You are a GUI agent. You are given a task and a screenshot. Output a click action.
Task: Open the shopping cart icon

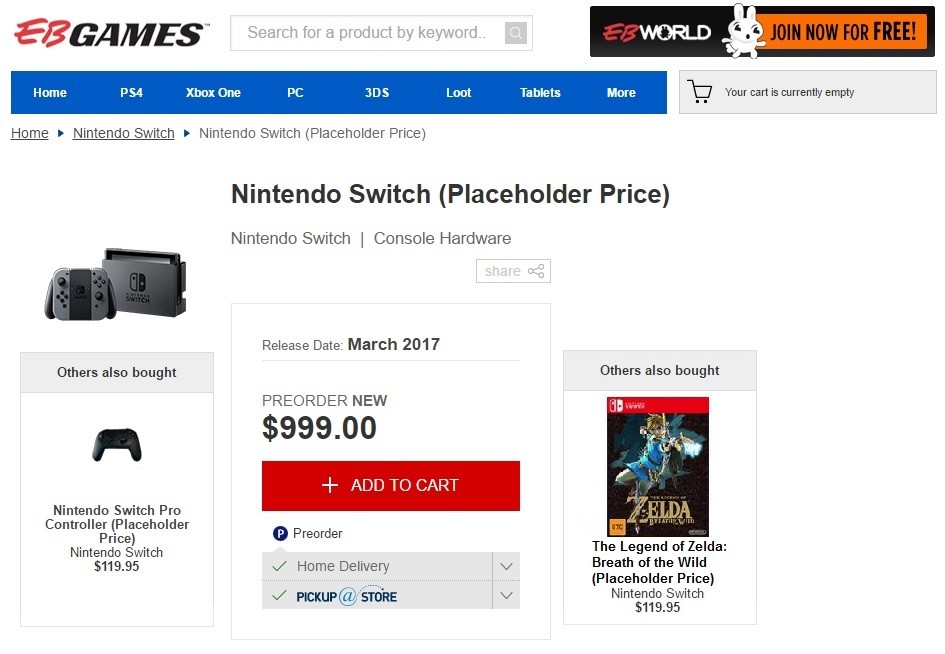coord(700,92)
